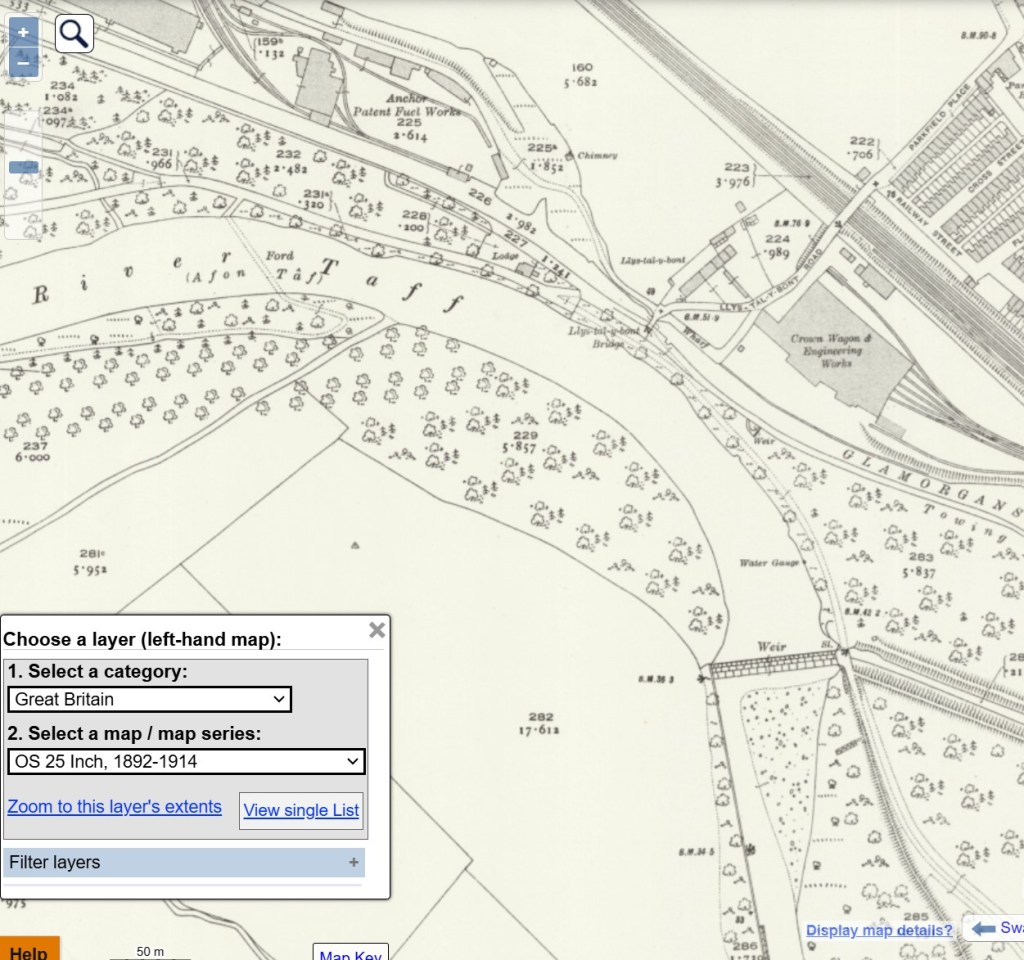Open the Map Key button
The height and width of the screenshot is (960, 1024).
tap(350, 952)
